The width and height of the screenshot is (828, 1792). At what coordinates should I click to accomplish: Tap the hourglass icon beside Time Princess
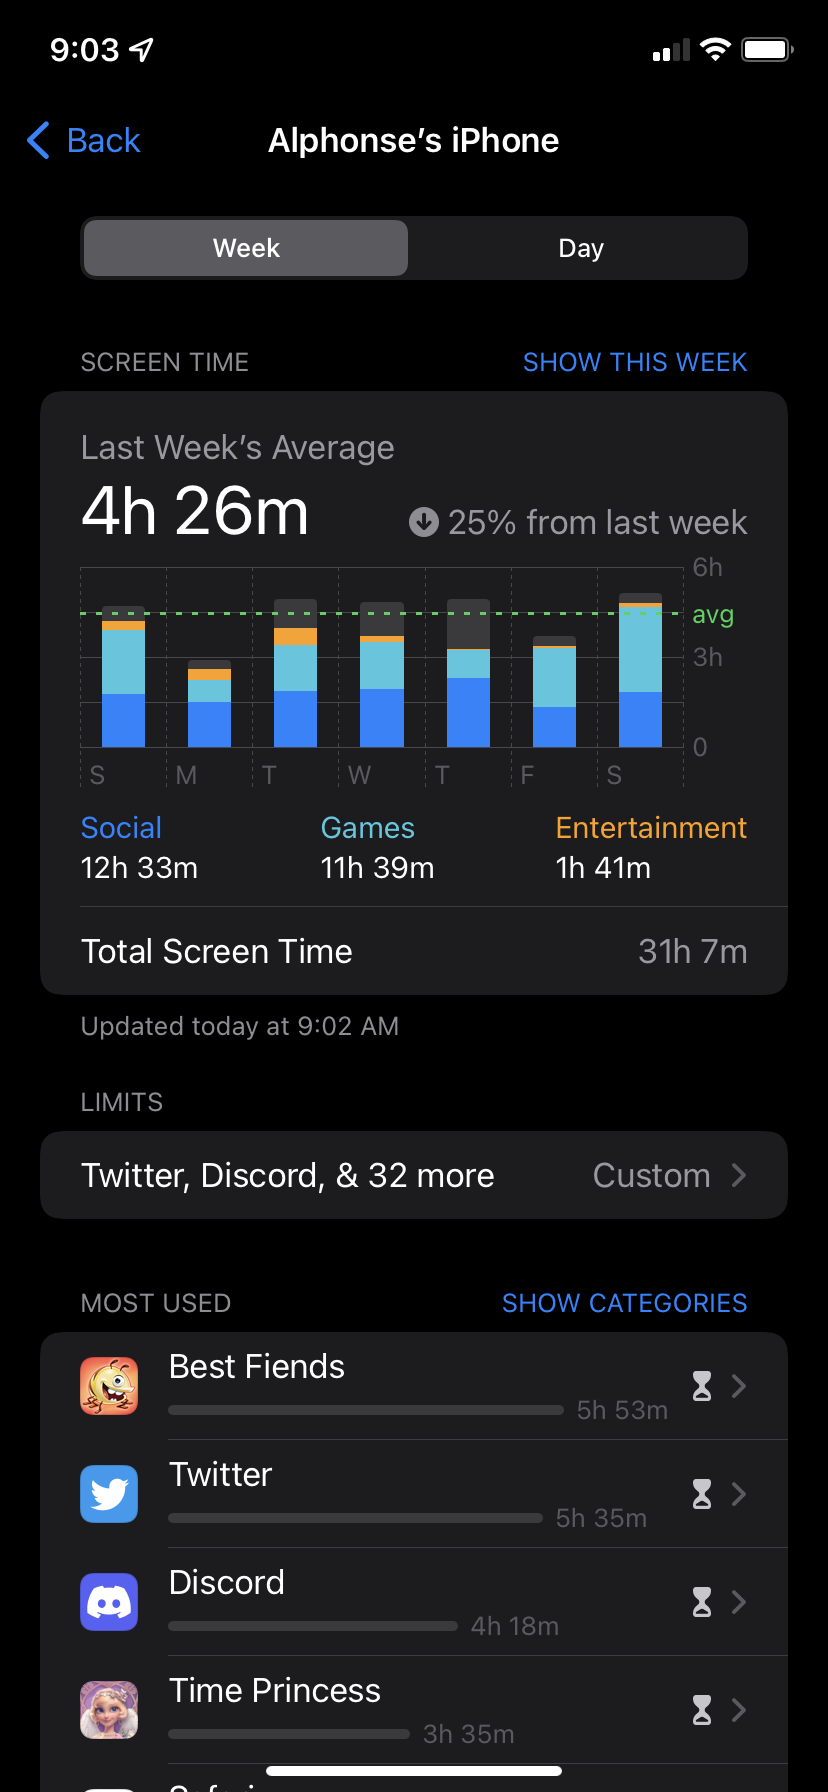click(702, 1710)
